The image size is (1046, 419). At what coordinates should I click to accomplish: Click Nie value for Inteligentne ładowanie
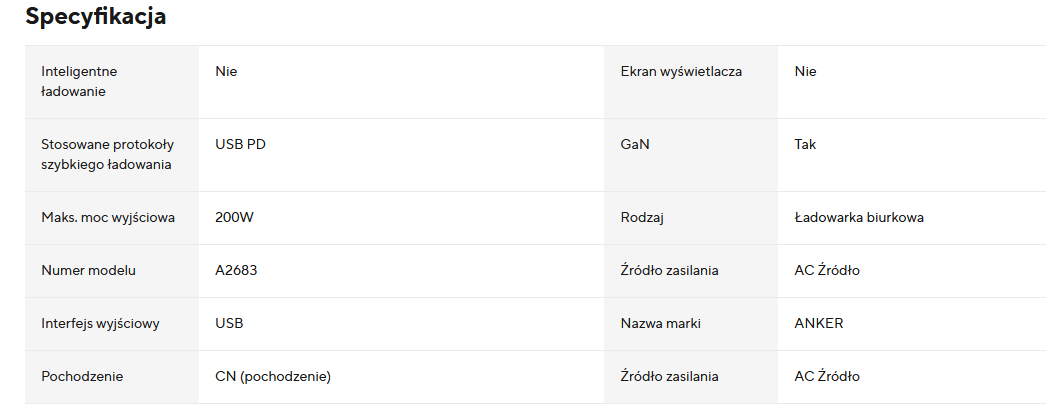pyautogui.click(x=226, y=72)
